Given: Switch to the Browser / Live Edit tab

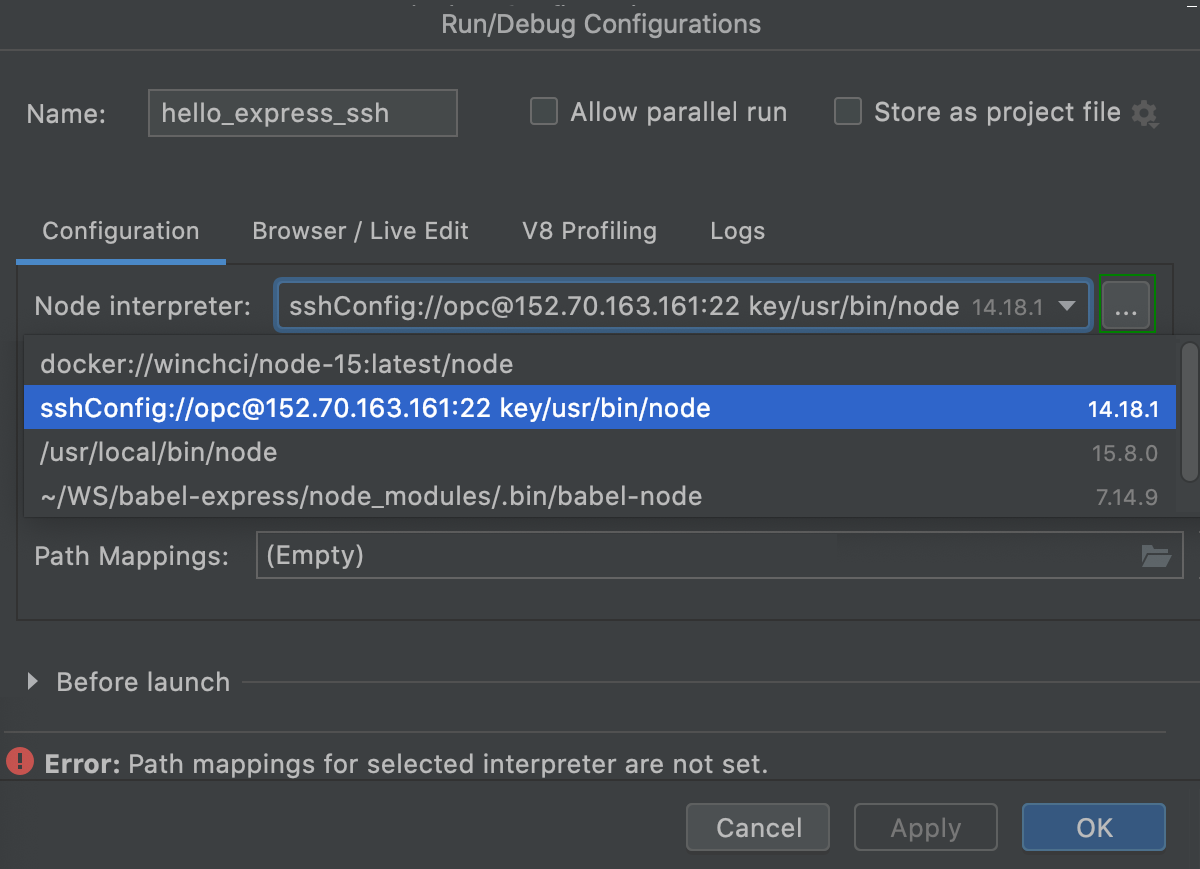Looking at the screenshot, I should tap(360, 231).
